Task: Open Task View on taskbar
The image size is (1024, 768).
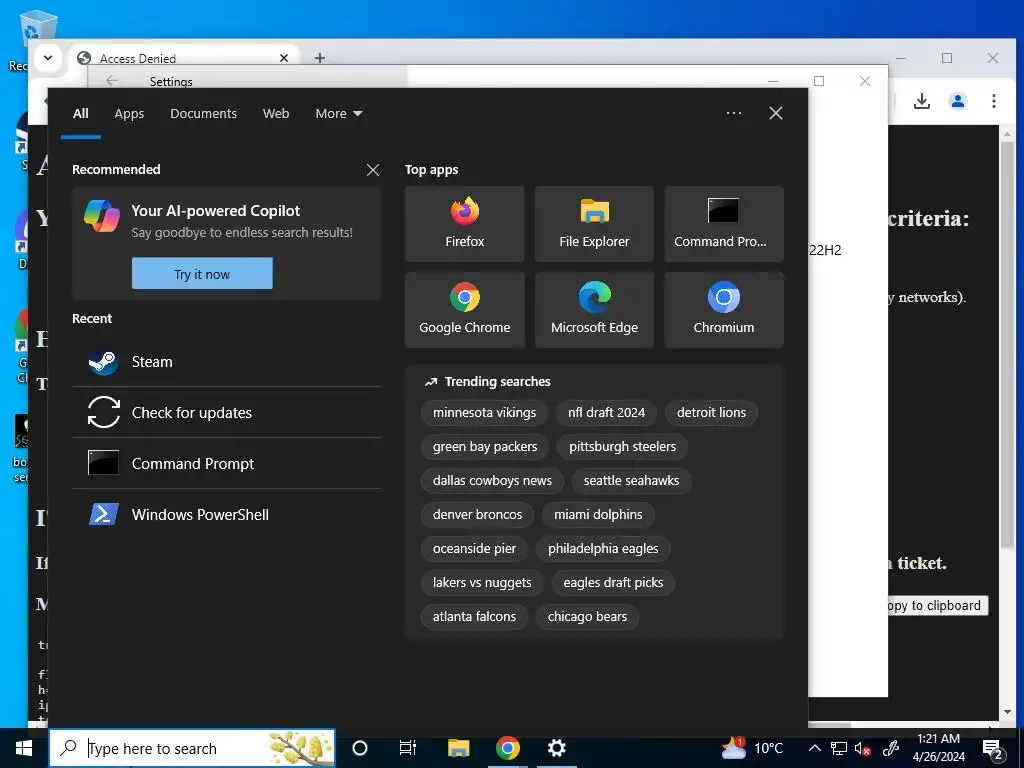Action: click(x=408, y=748)
